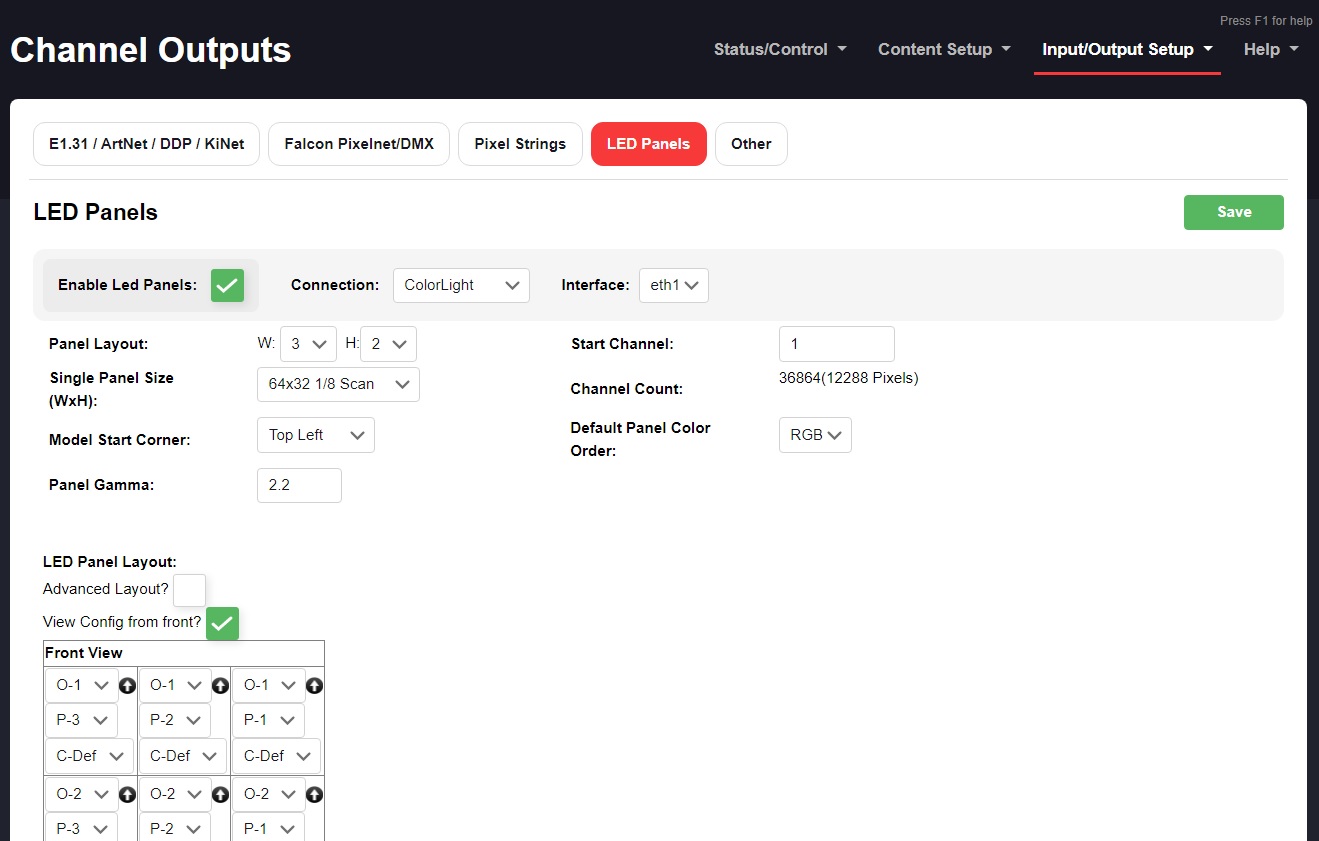
Task: Open the bottom-middle panel P-2 dropdown
Action: click(175, 828)
